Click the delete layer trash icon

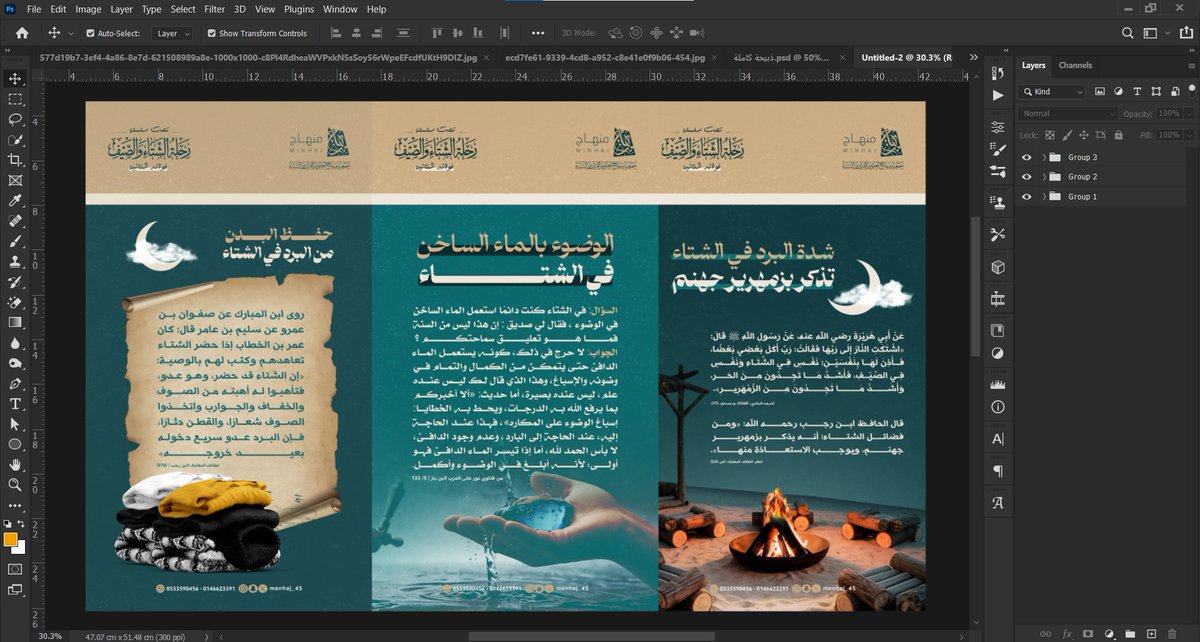[1172, 633]
